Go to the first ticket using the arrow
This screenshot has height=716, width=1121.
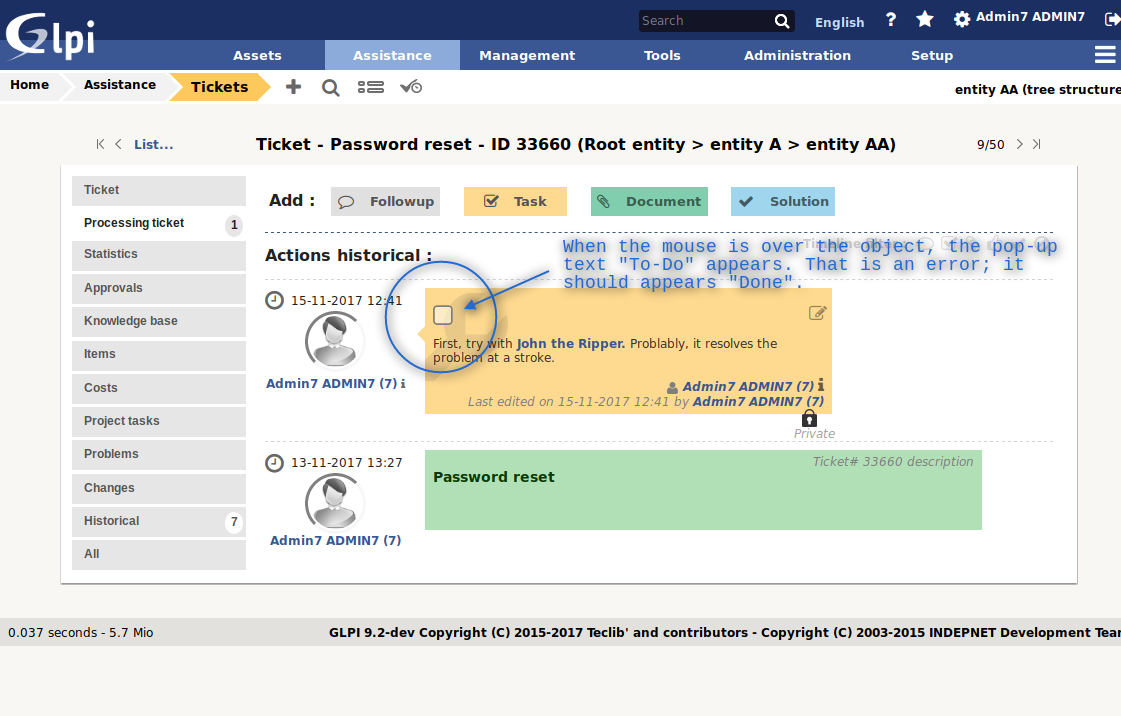(x=100, y=144)
